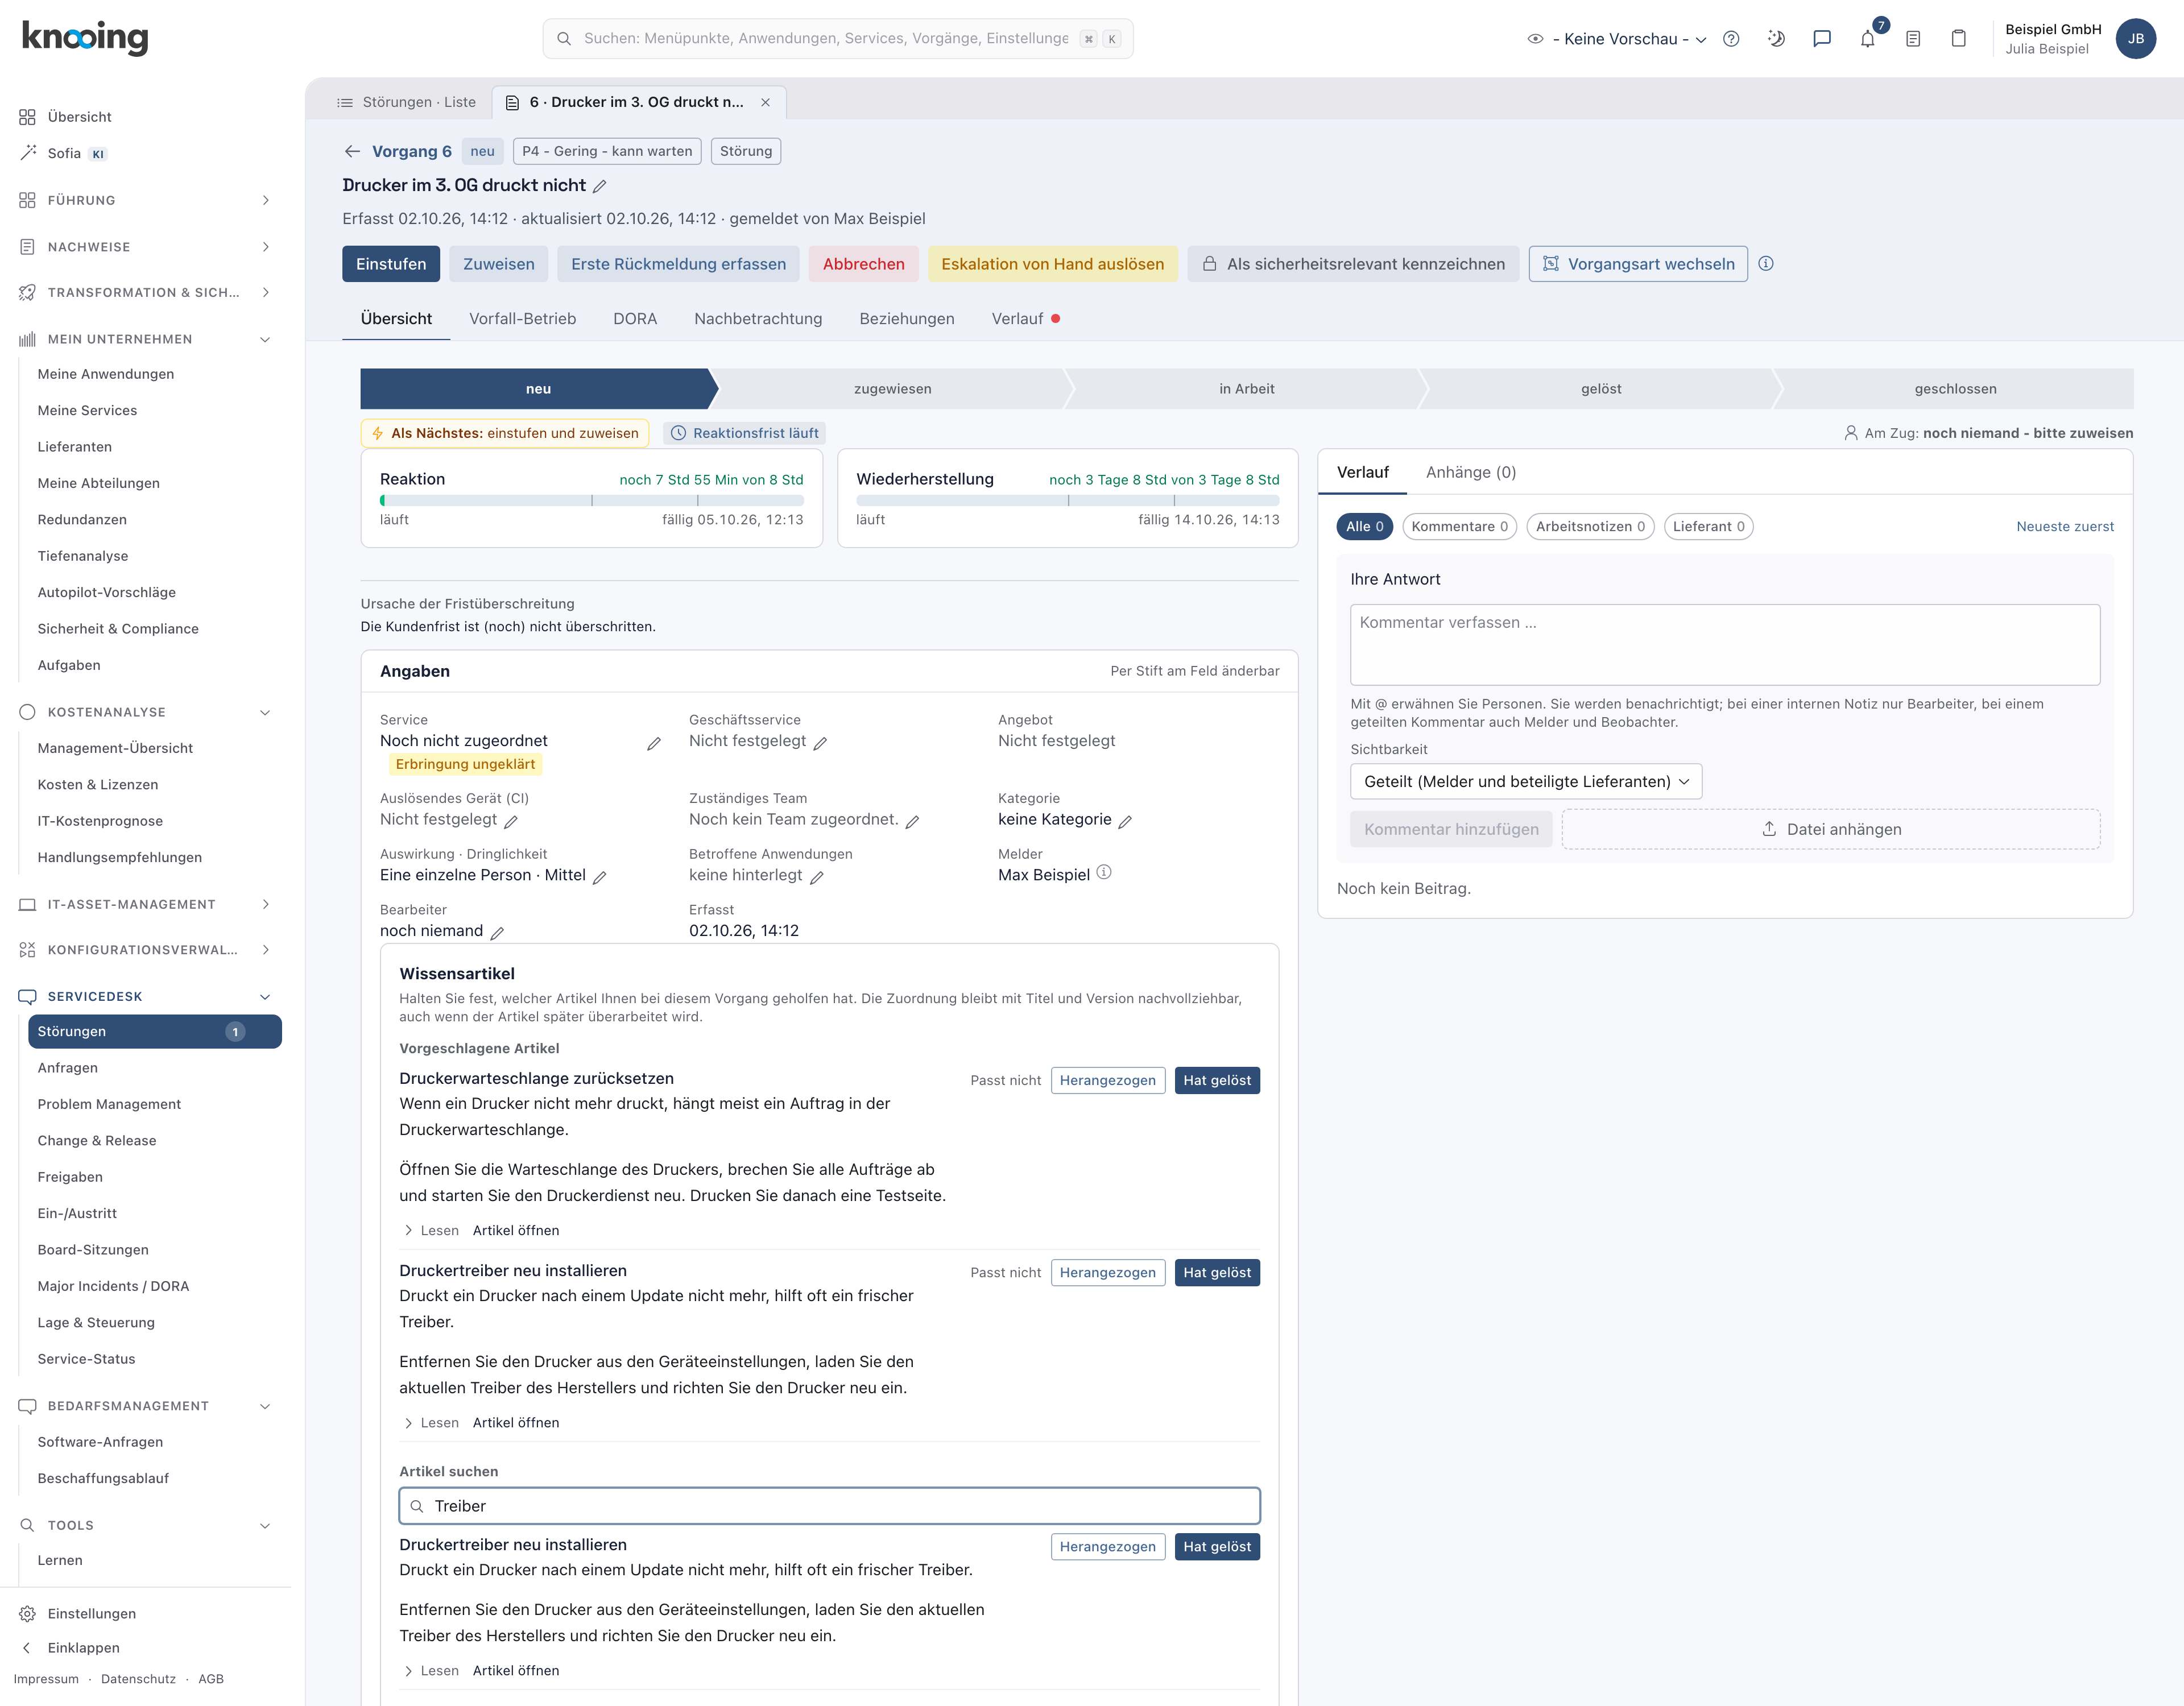Expand the NACHWEISE sidebar section
The width and height of the screenshot is (2184, 1706).
(145, 247)
